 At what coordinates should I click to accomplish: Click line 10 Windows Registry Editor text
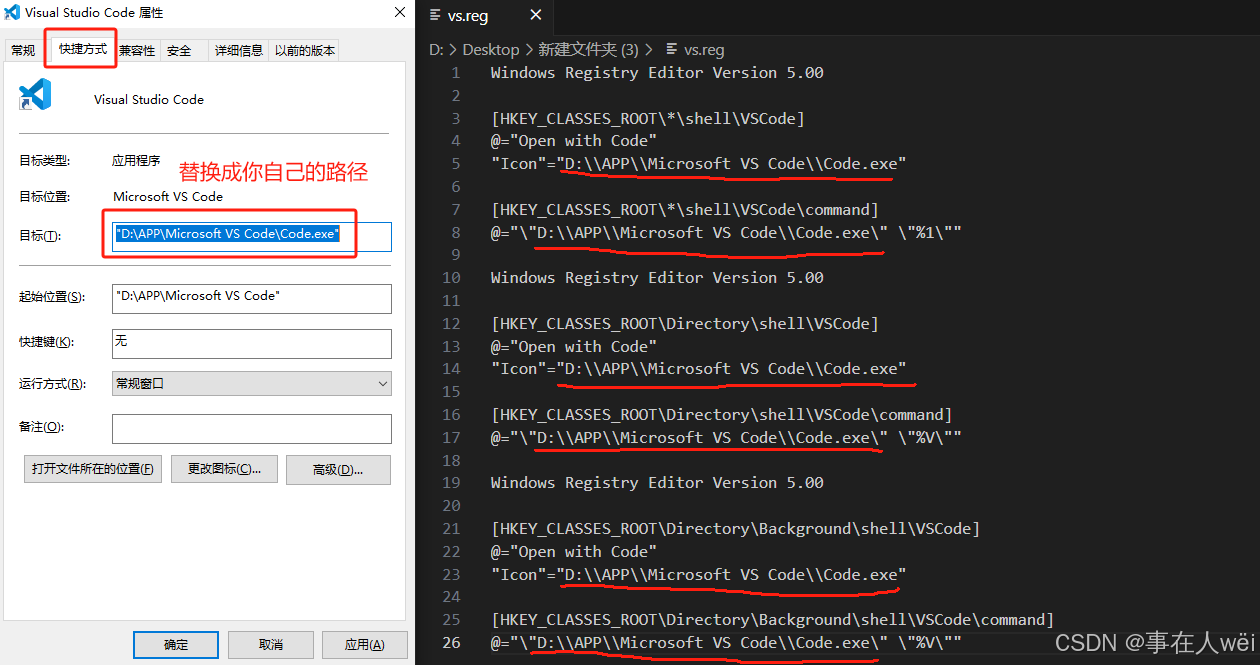pos(657,278)
